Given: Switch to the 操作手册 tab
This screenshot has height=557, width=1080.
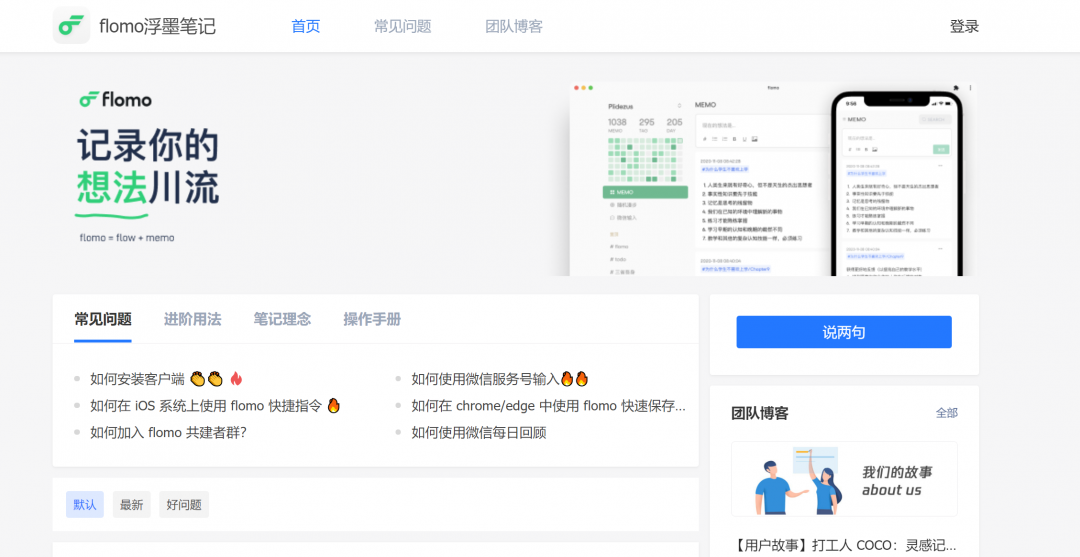Looking at the screenshot, I should [x=372, y=319].
